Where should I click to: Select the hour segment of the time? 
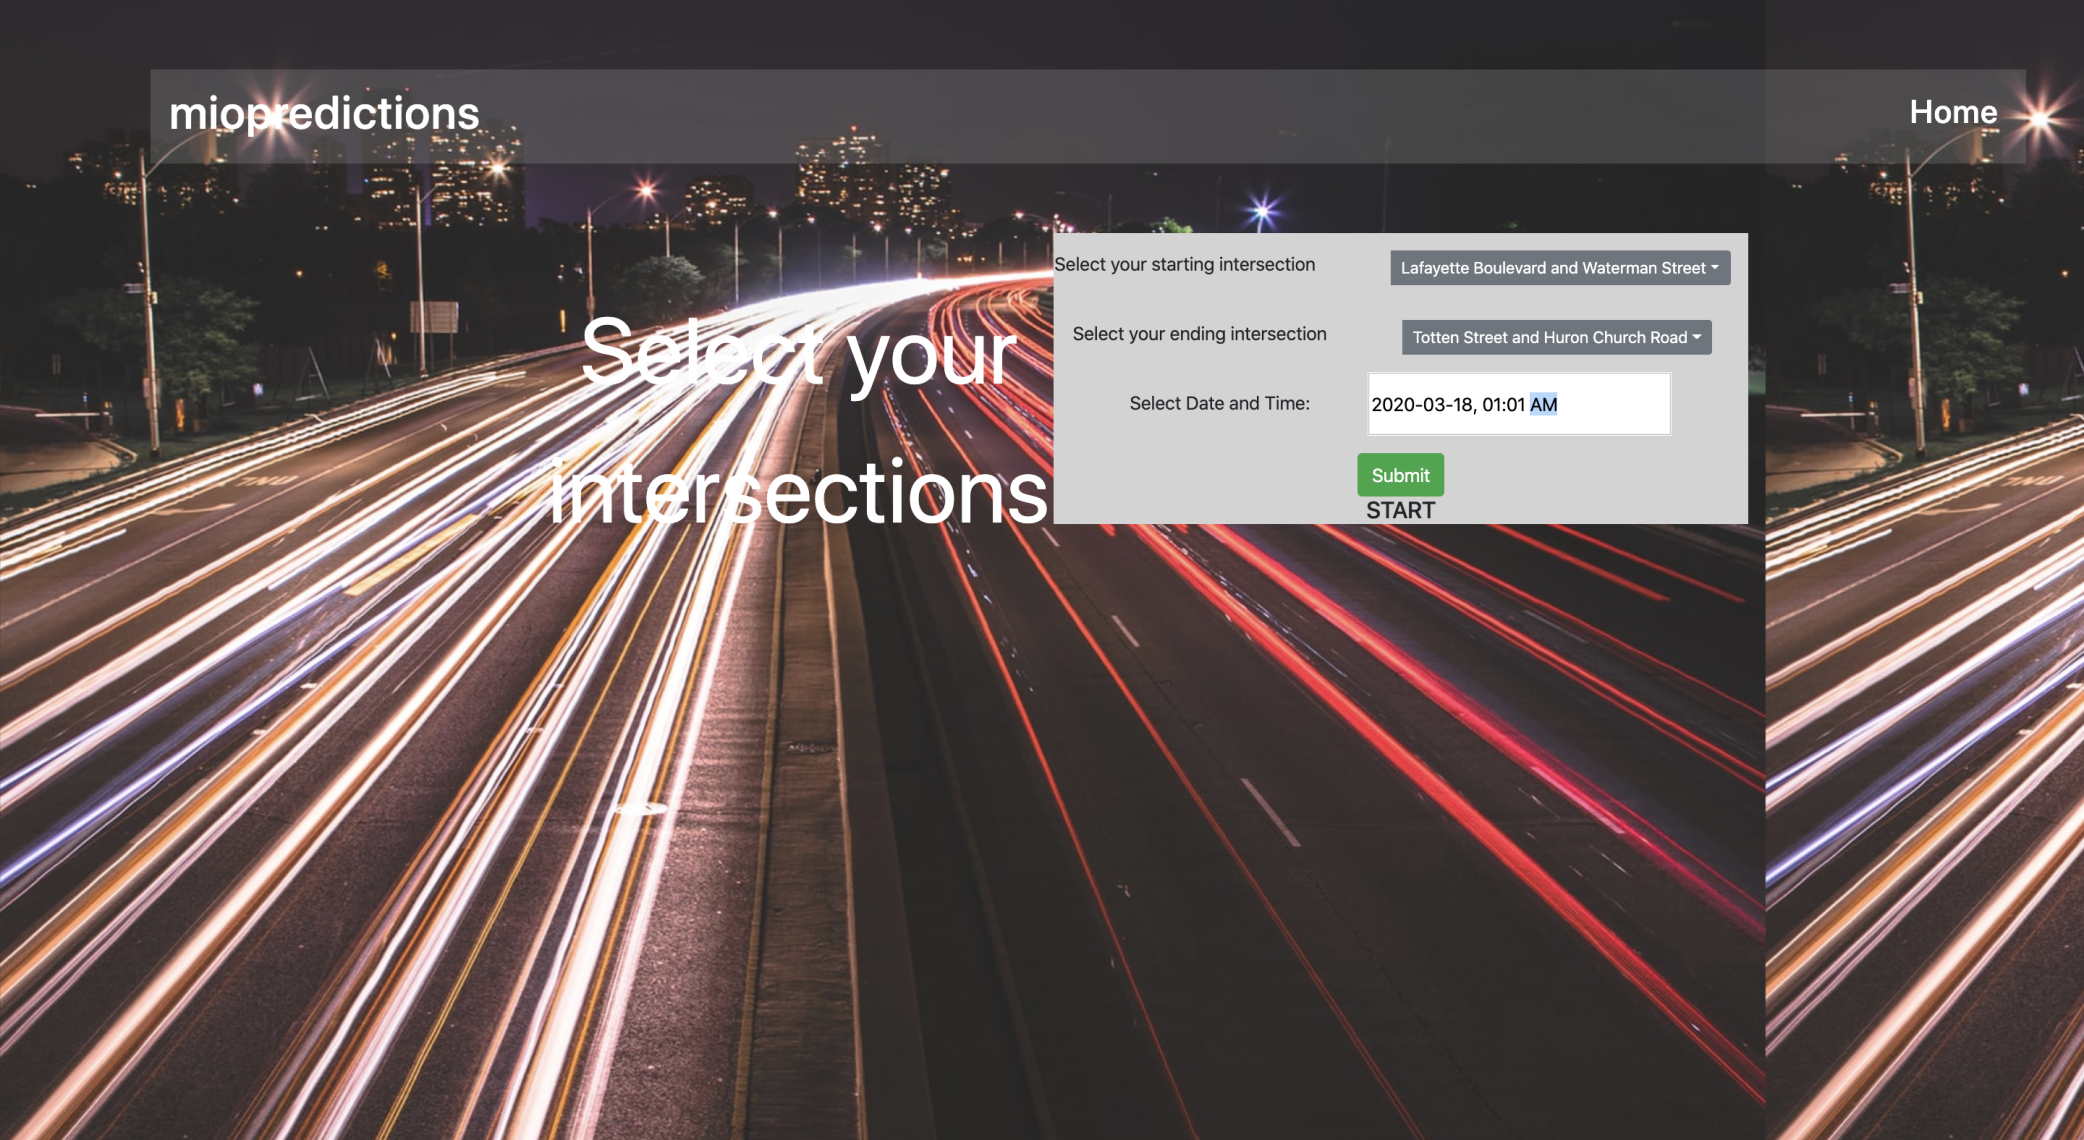[1492, 405]
